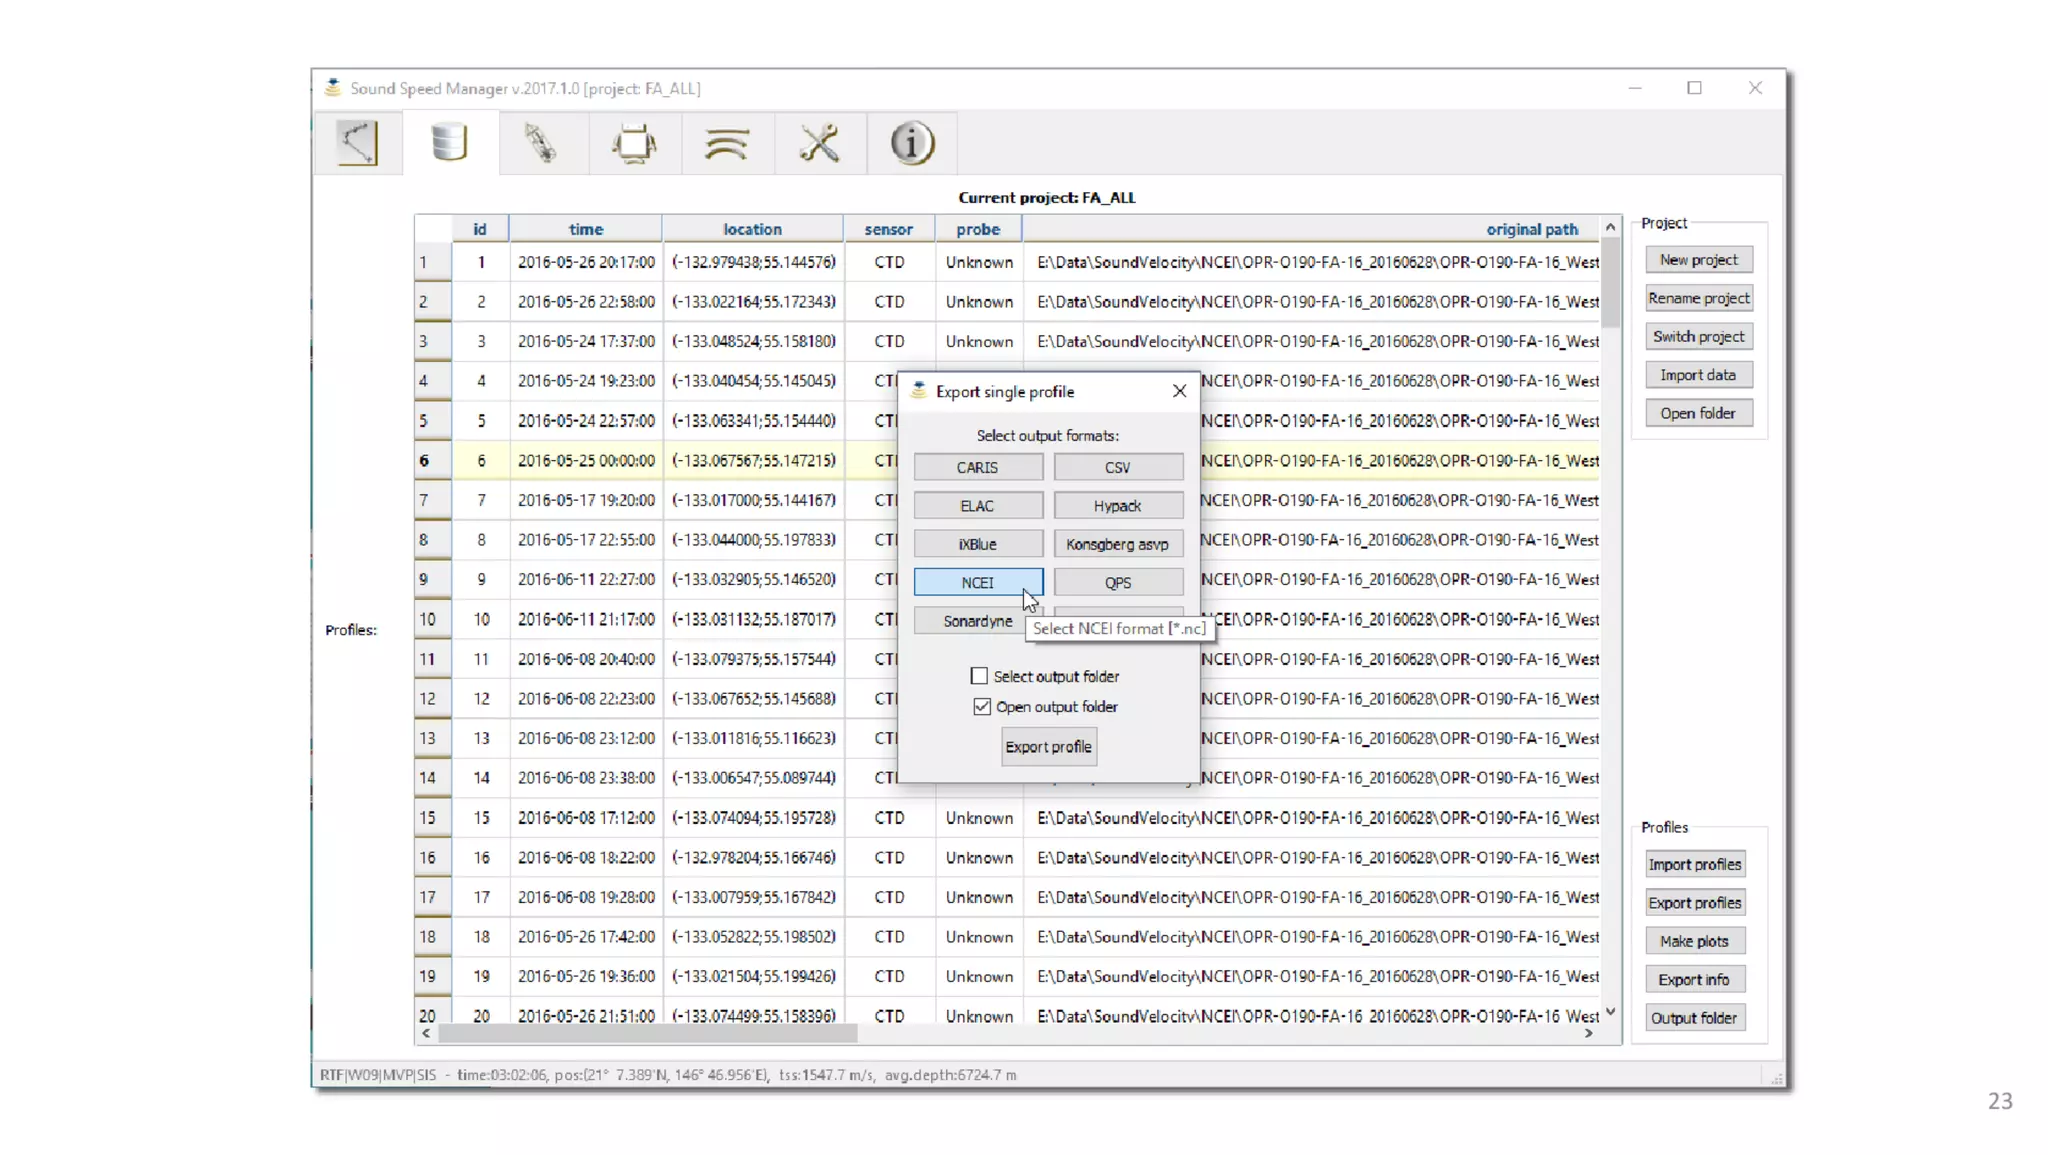This screenshot has width=2048, height=1155.
Task: Click the Export profile button
Action: pos(1048,746)
